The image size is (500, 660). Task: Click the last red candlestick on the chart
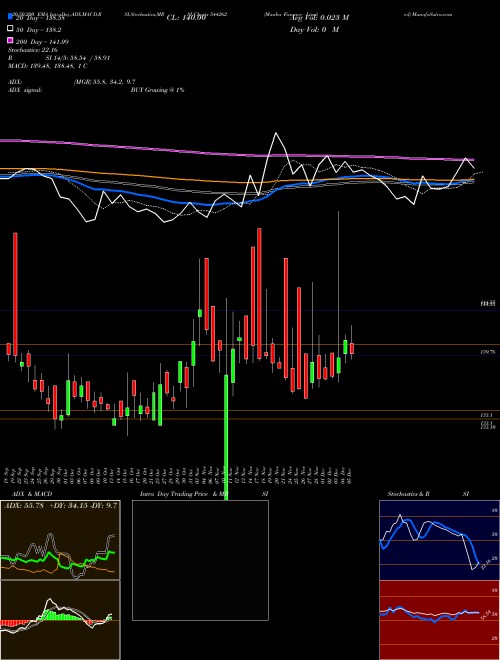[352, 349]
